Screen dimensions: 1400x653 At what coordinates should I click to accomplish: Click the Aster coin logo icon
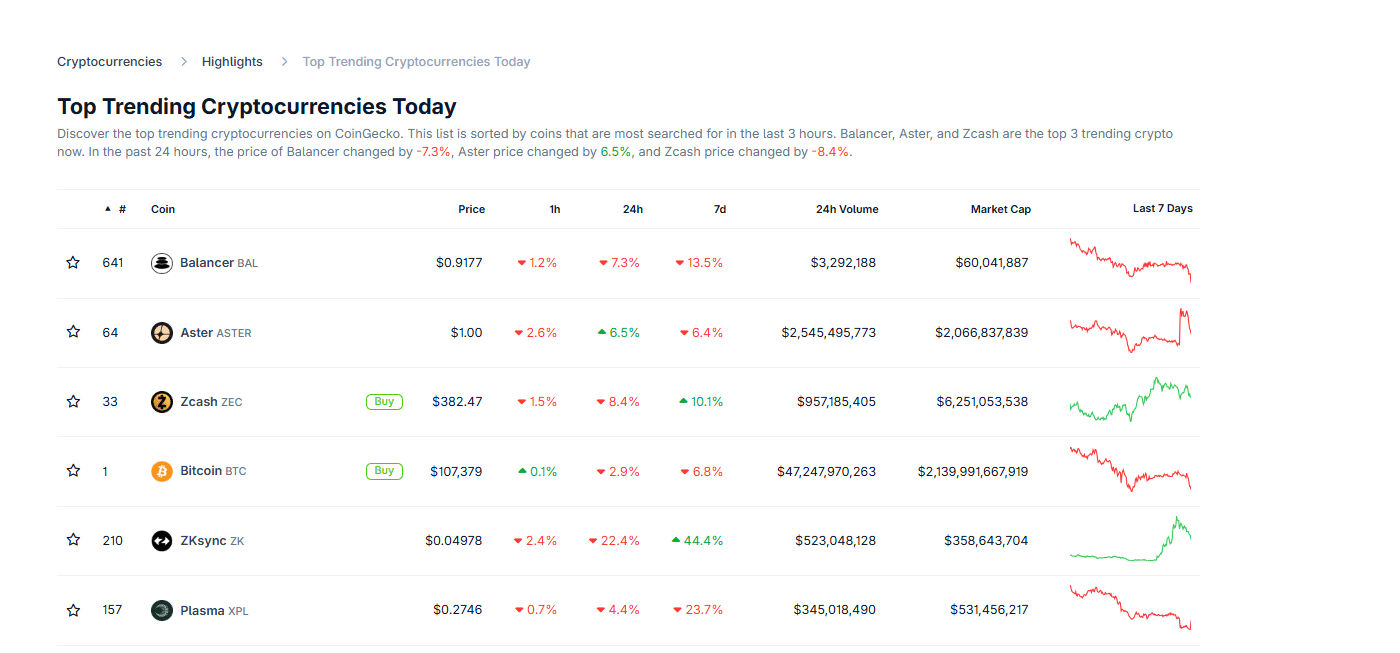point(161,332)
